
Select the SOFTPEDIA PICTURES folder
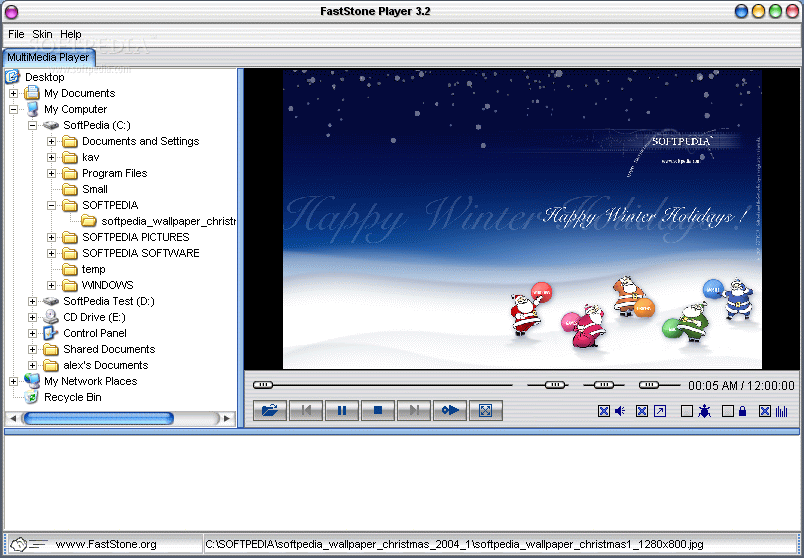tap(136, 237)
